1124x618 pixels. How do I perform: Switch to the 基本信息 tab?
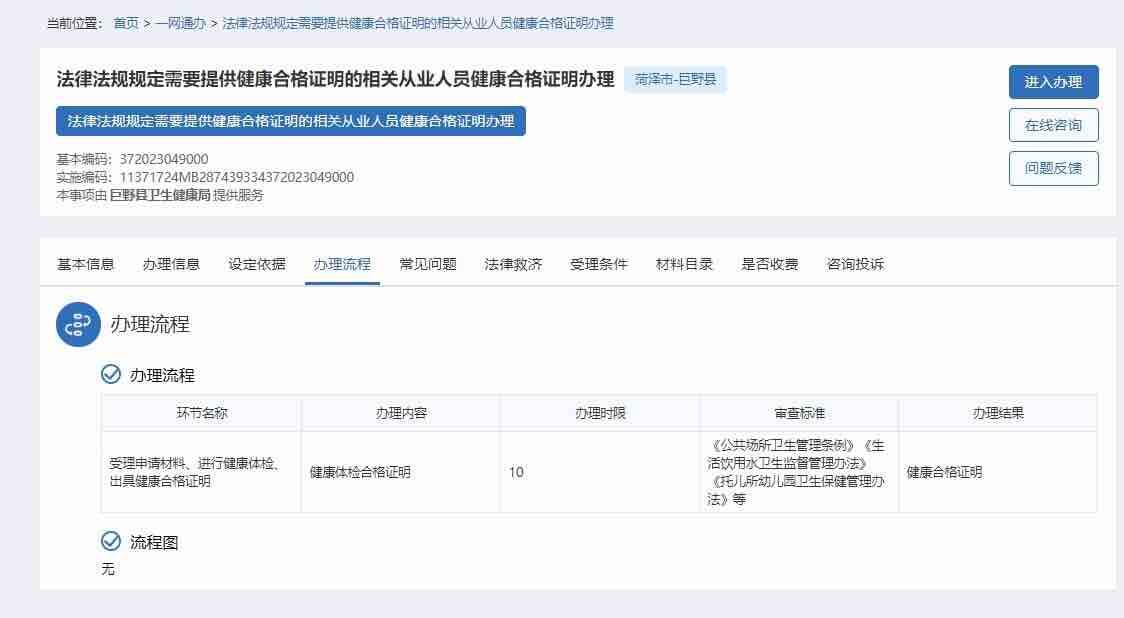point(85,264)
